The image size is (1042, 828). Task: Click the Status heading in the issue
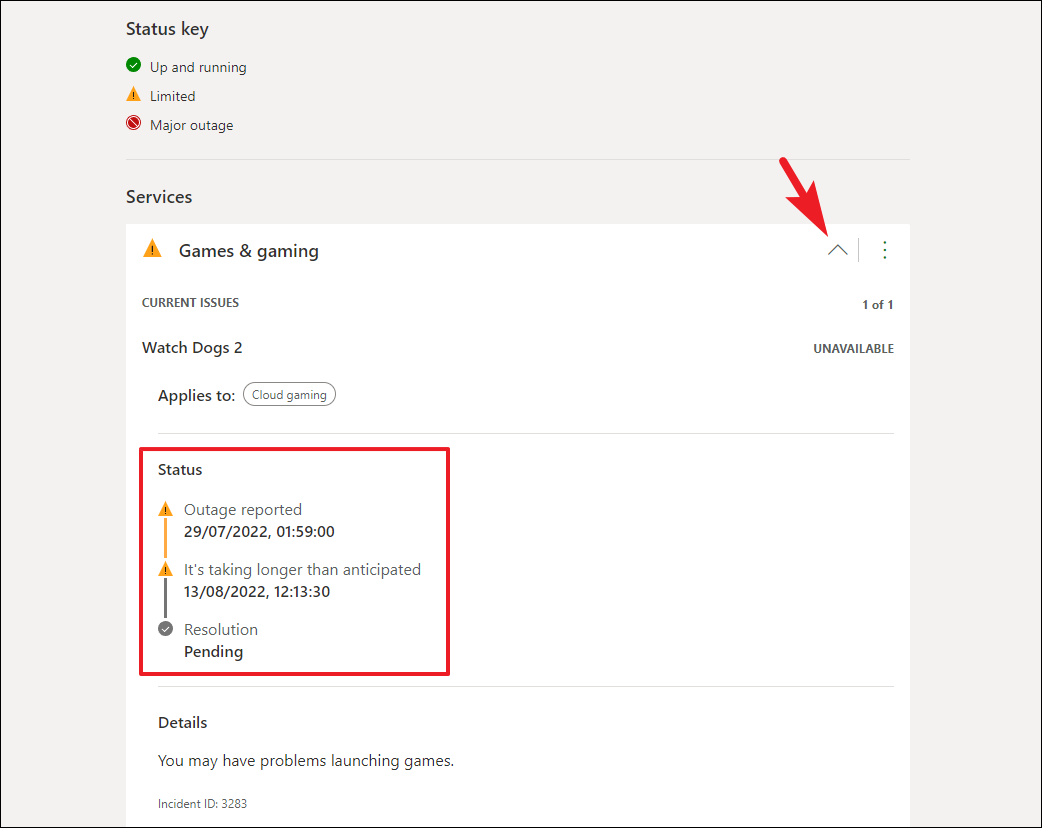pos(180,470)
